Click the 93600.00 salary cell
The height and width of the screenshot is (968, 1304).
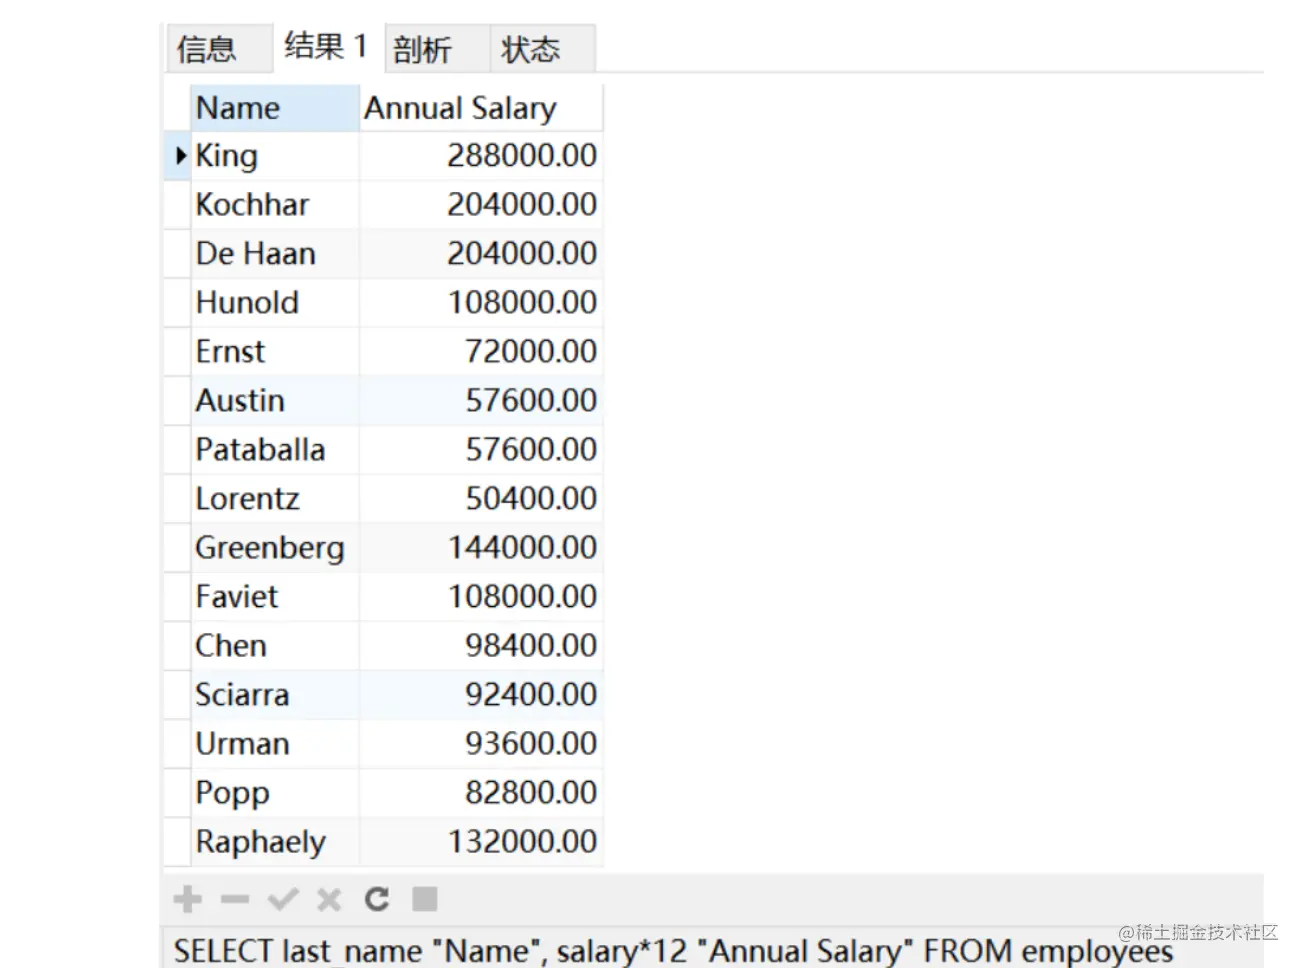click(481, 744)
